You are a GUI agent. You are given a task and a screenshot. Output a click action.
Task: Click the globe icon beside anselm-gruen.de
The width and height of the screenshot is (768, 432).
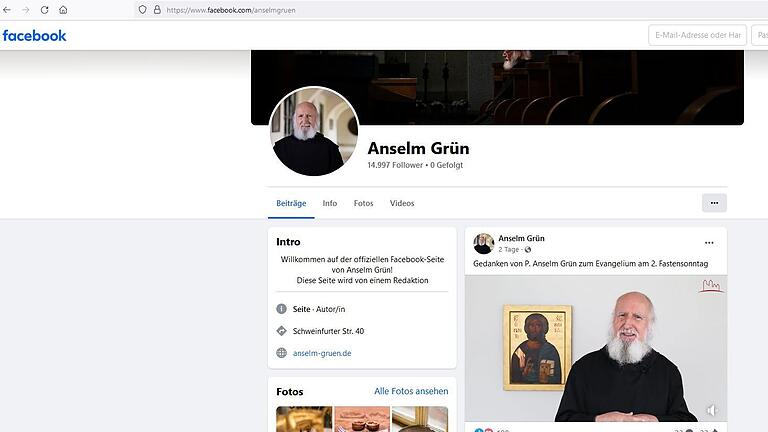click(x=281, y=353)
